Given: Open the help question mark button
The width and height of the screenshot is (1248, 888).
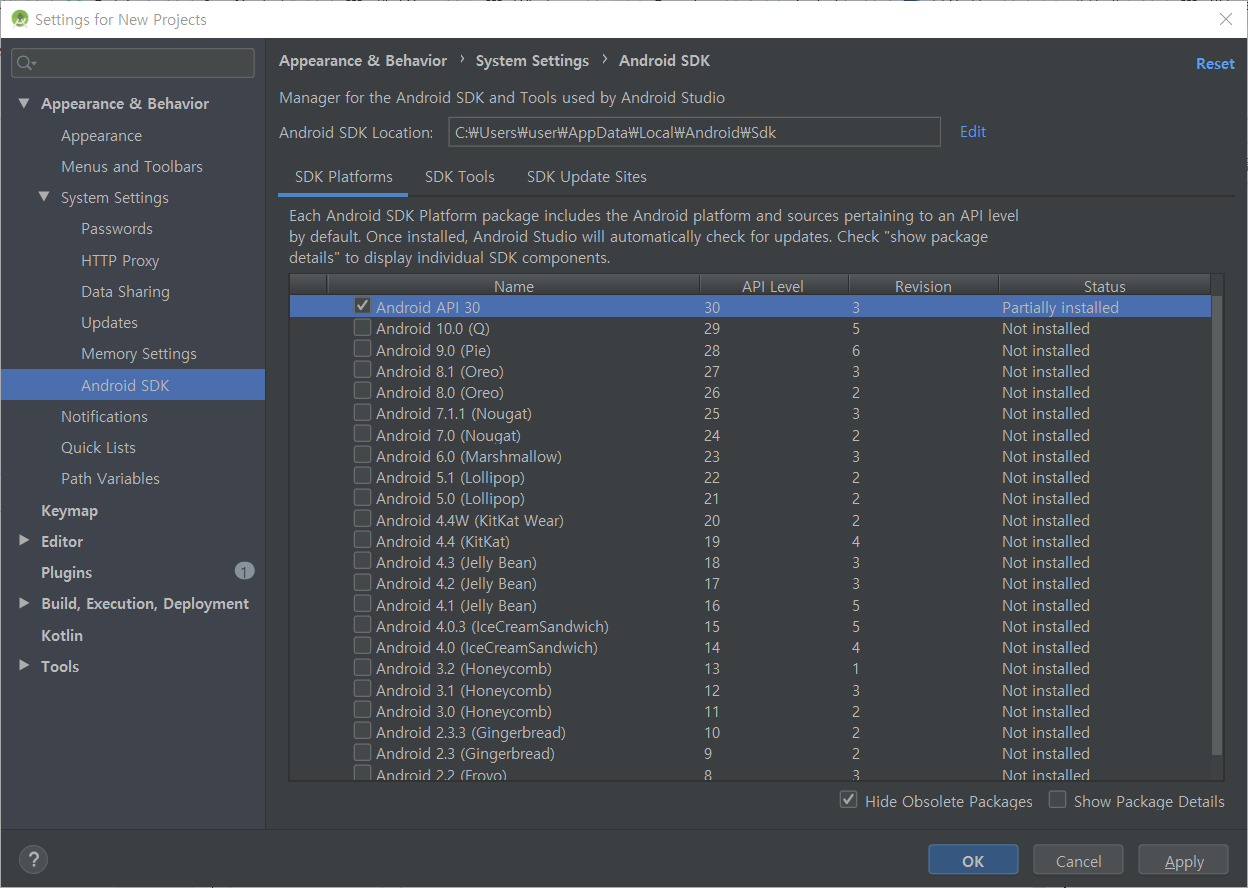Looking at the screenshot, I should point(33,859).
